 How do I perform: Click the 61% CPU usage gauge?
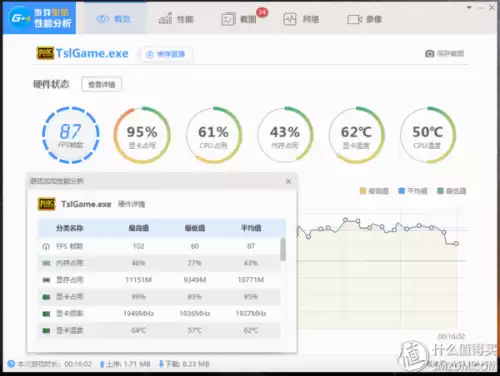[213, 135]
